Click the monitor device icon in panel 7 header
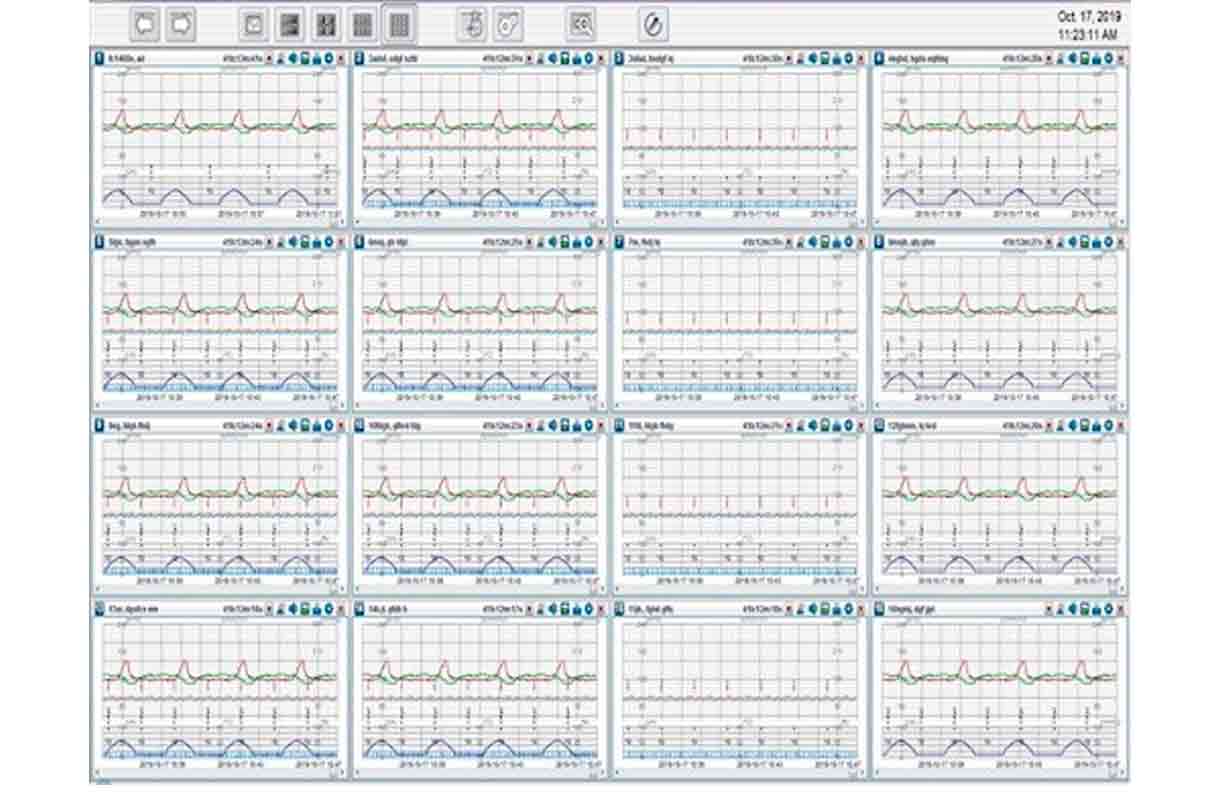 coord(826,241)
